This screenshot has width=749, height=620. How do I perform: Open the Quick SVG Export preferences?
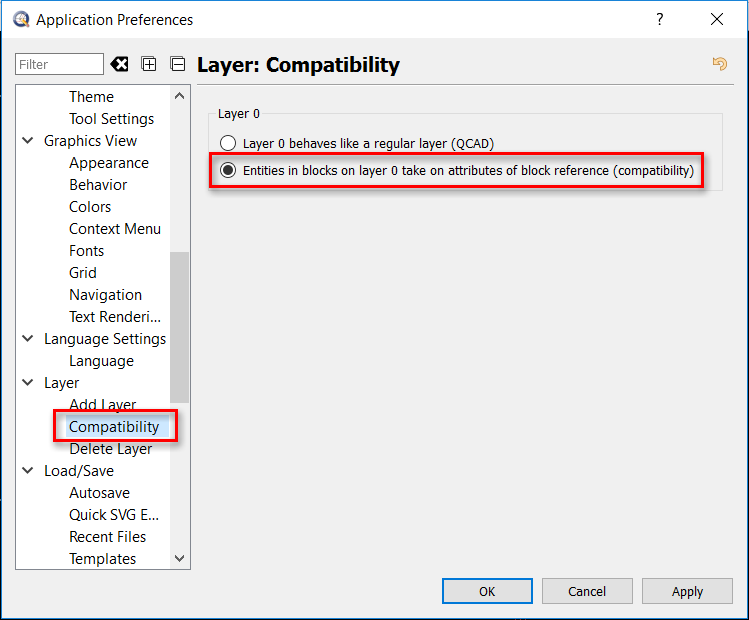pos(114,514)
